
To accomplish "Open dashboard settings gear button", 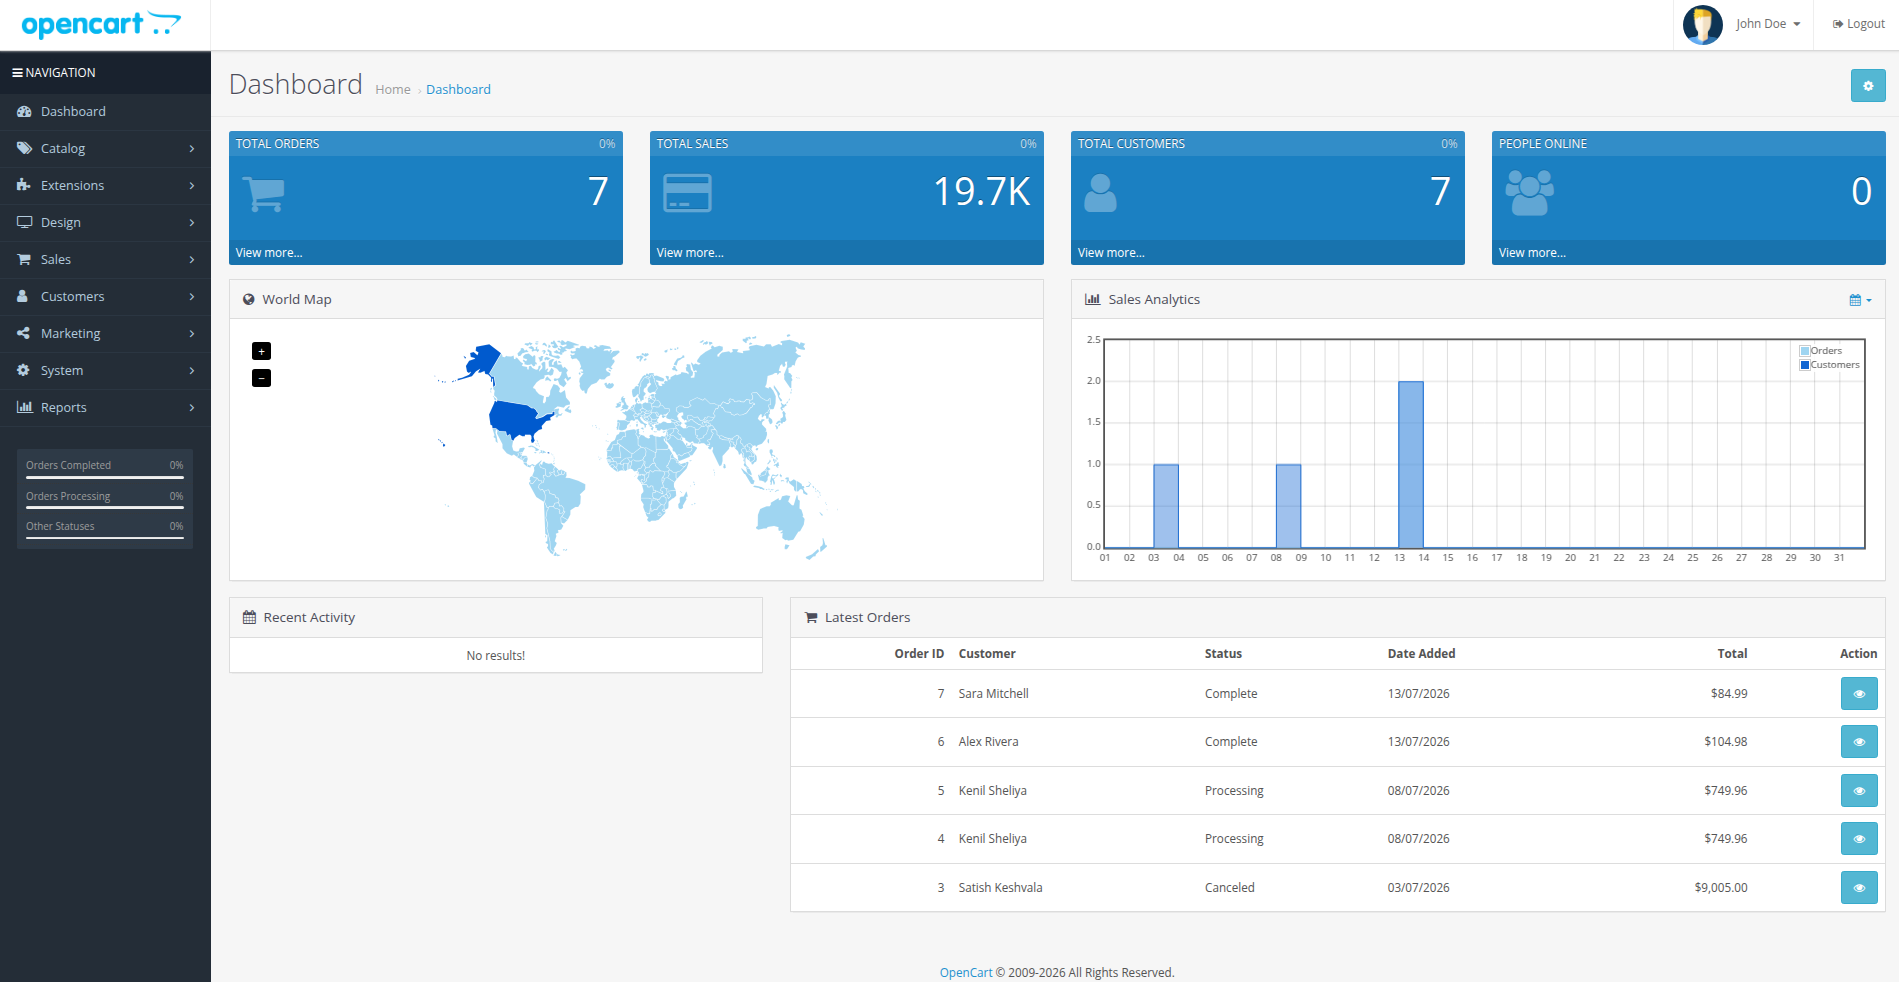I will pos(1868,86).
